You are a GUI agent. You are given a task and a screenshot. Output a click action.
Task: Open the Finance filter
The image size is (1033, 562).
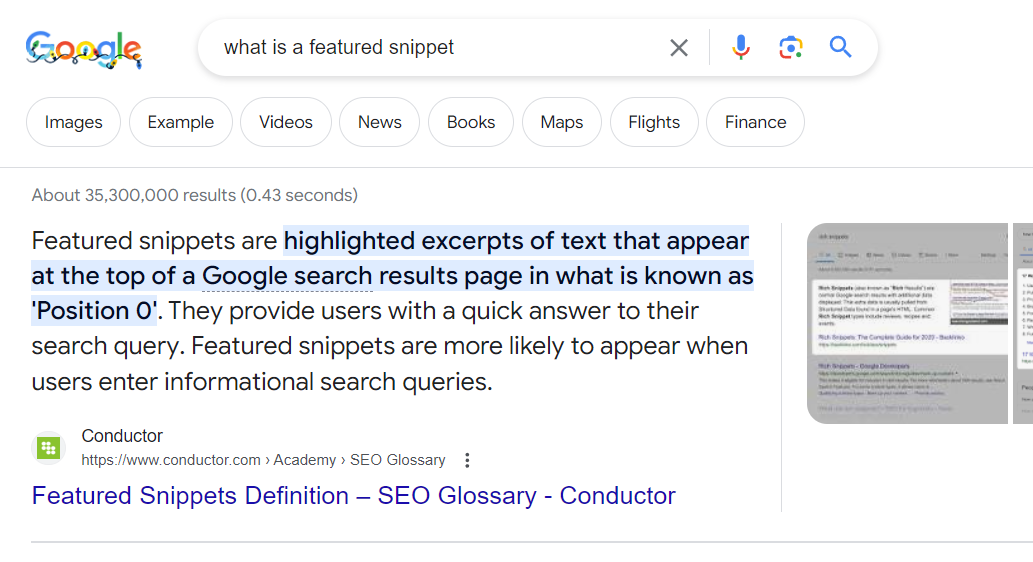point(755,122)
